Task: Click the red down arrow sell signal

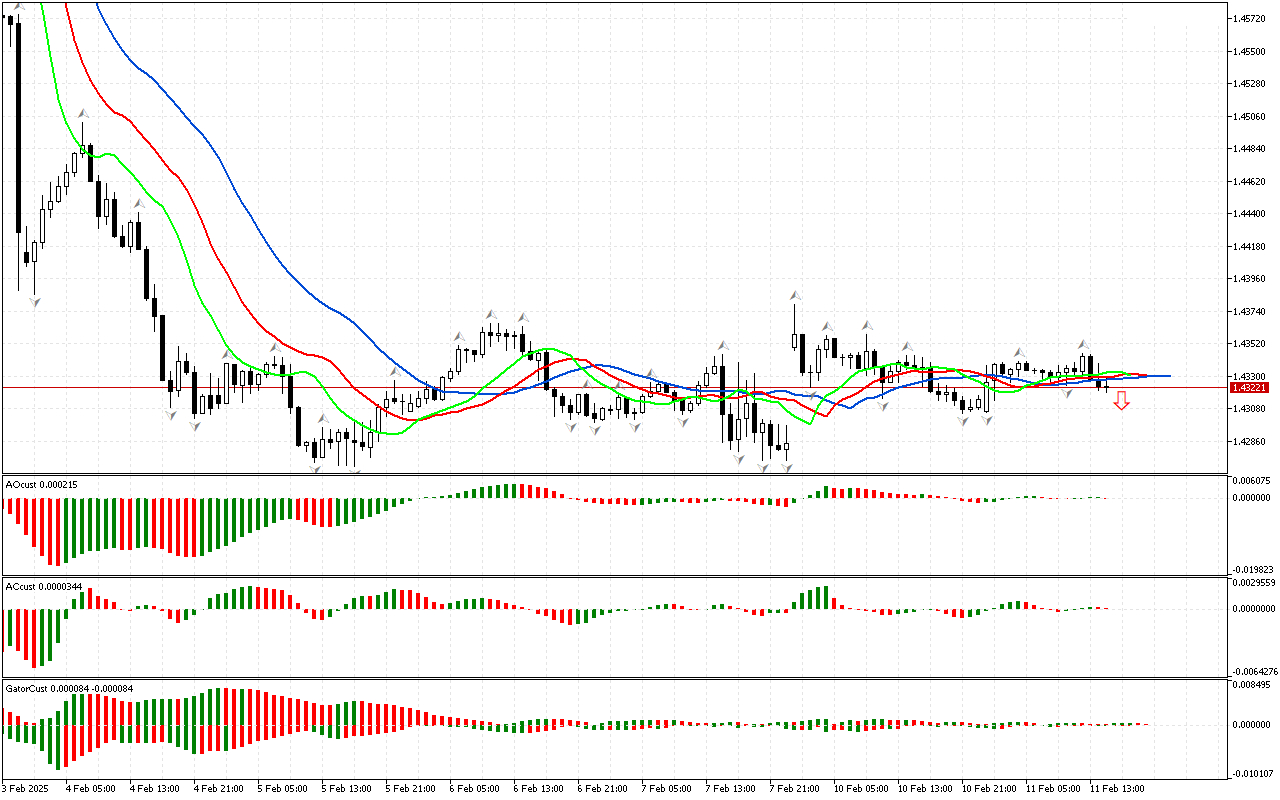Action: tap(1122, 401)
